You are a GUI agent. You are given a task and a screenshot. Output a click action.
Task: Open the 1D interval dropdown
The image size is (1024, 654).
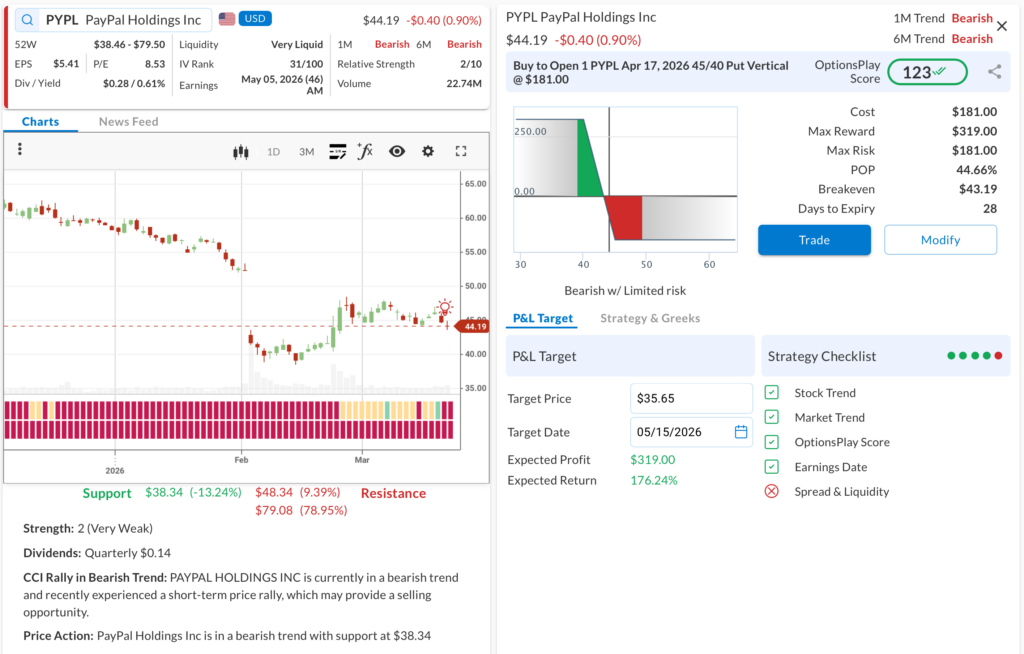click(x=273, y=152)
